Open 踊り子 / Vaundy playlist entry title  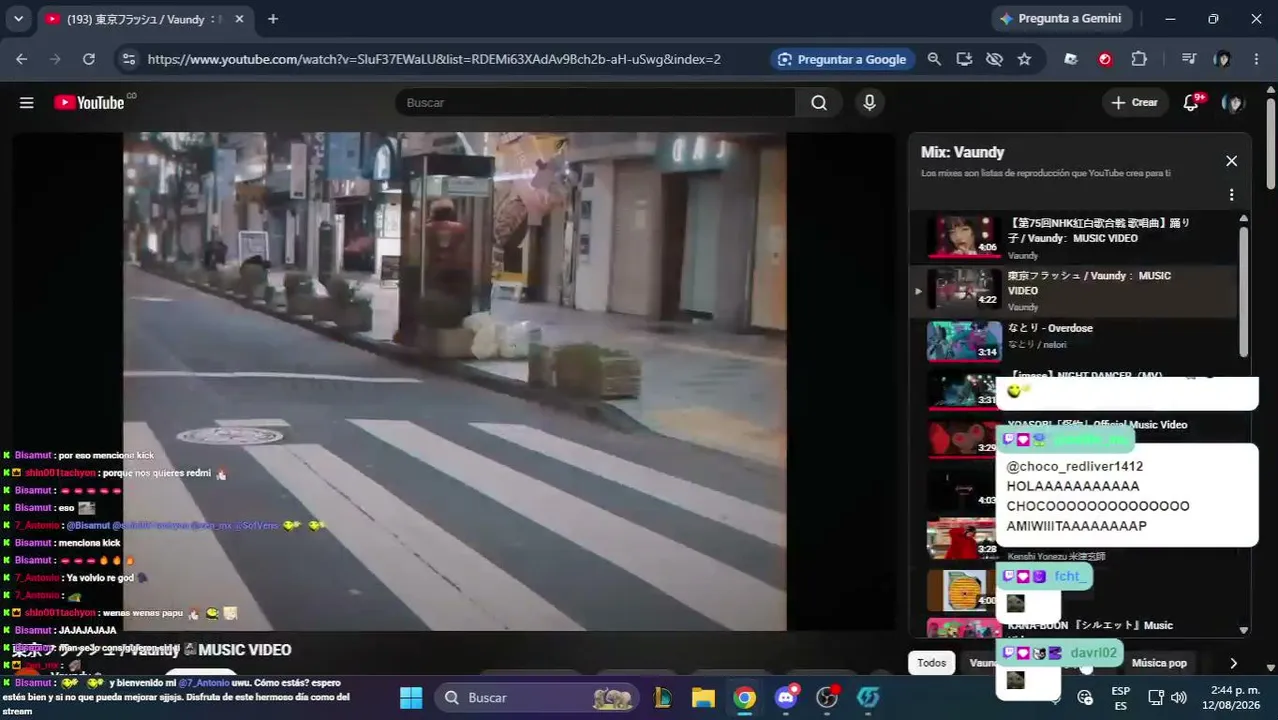click(x=1098, y=230)
